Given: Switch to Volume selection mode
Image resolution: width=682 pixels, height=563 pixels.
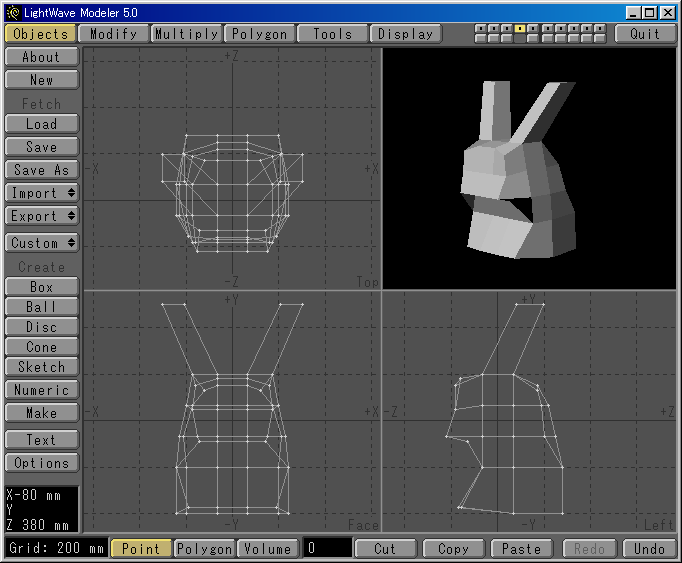Looking at the screenshot, I should point(268,548).
